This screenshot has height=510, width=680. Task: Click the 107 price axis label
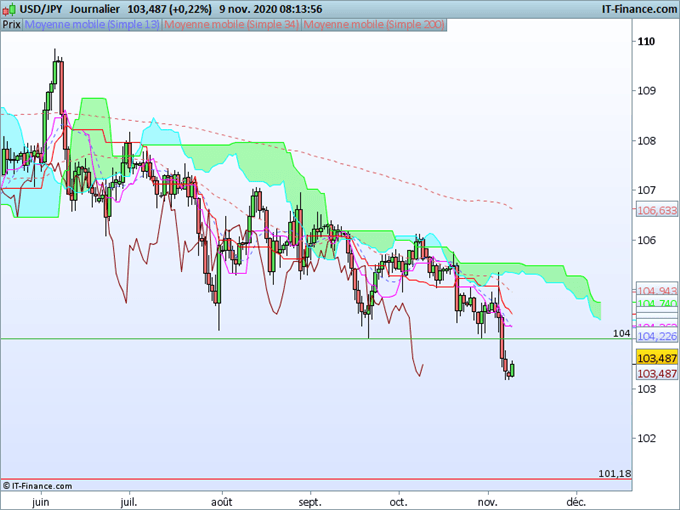click(x=646, y=190)
